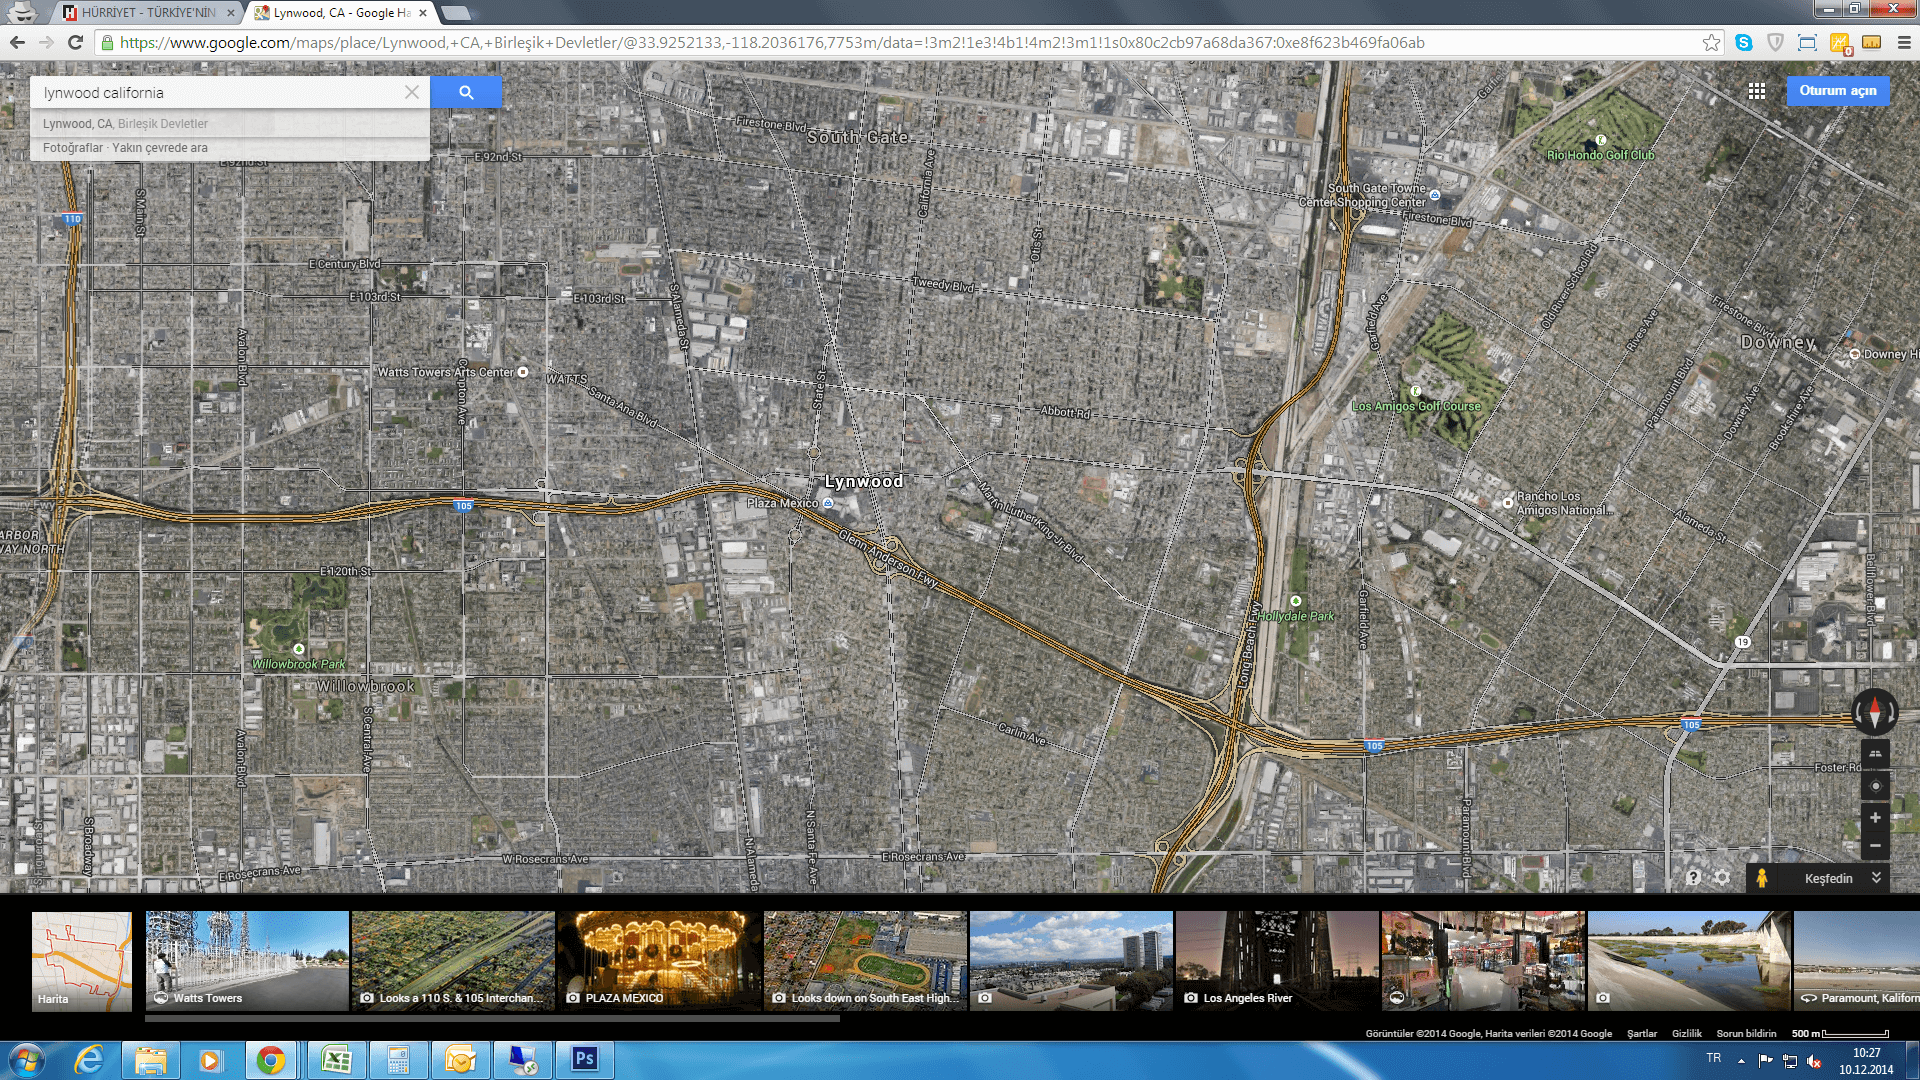
Task: Click the compass to reset north
Action: click(x=1874, y=712)
